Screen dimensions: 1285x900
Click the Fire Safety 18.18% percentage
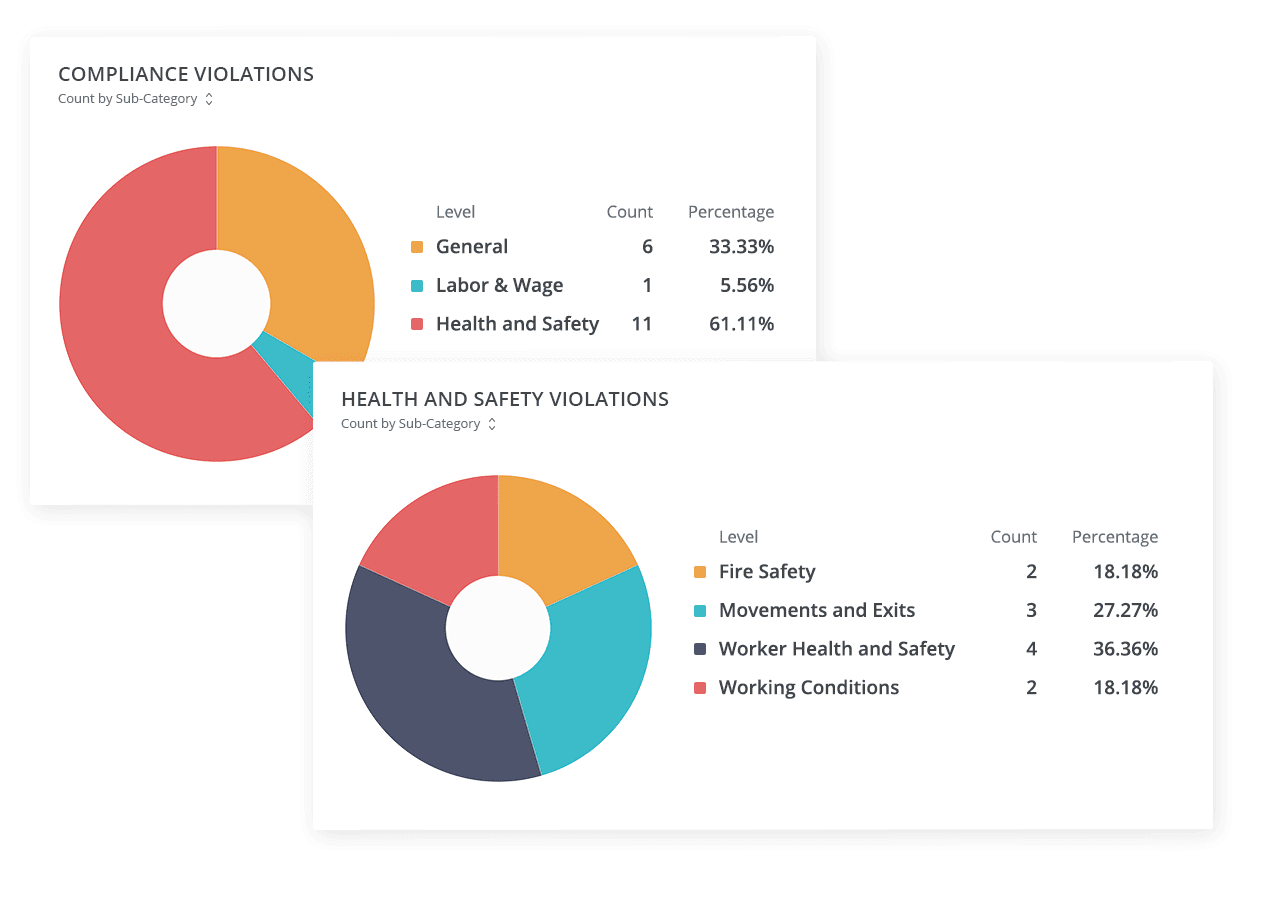1125,572
